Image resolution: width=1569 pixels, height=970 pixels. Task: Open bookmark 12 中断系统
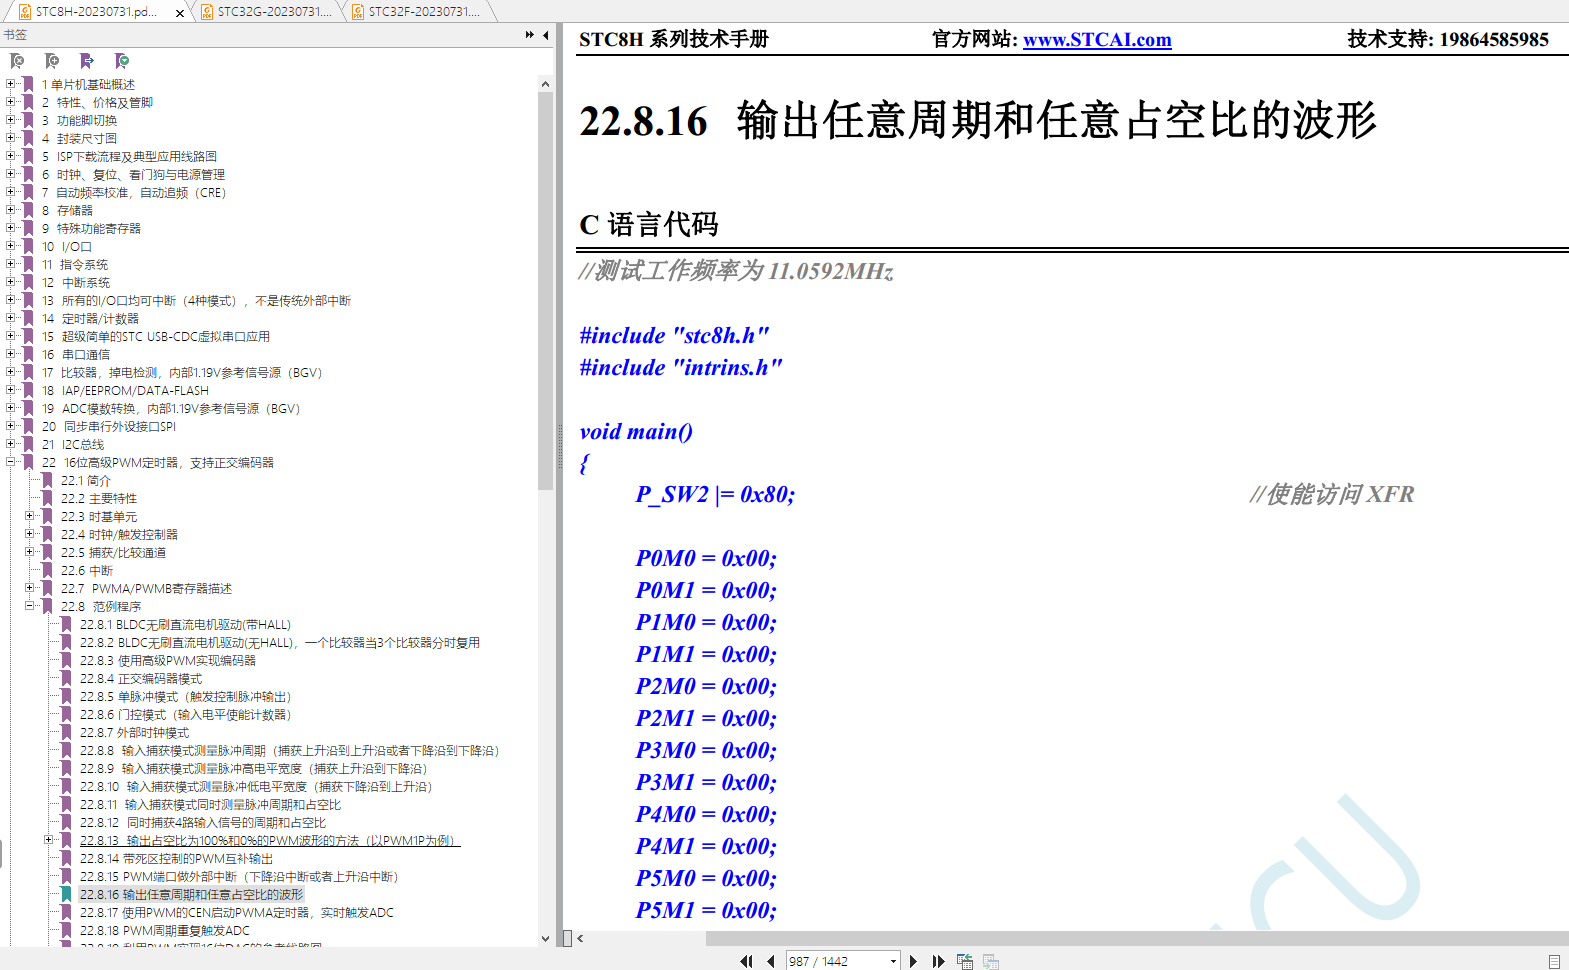point(76,282)
